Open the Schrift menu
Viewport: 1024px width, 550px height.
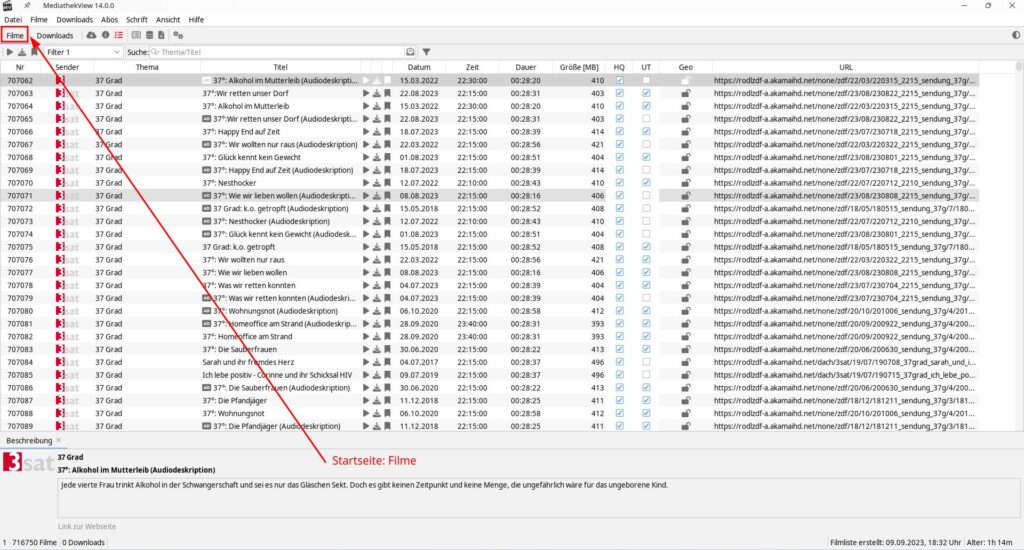136,20
